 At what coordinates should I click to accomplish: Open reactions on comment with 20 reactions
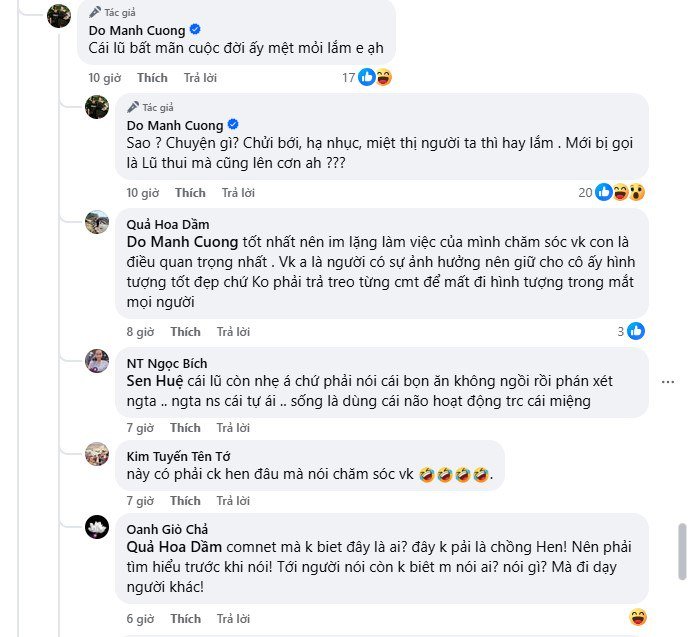(620, 192)
